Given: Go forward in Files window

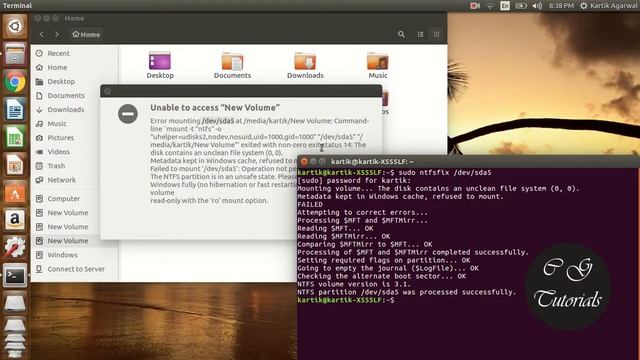Looking at the screenshot, I should click(x=57, y=35).
